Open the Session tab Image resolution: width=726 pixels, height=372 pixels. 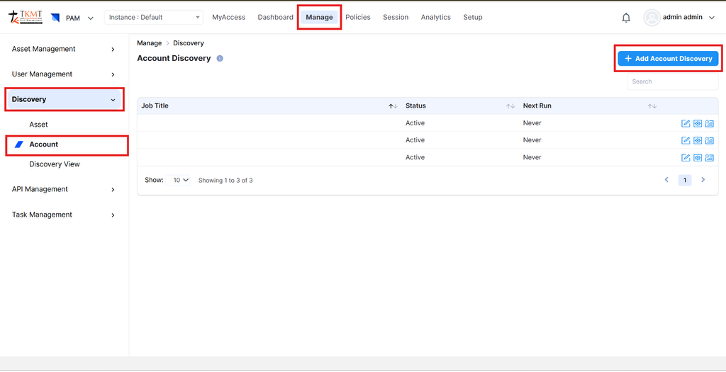(x=395, y=17)
